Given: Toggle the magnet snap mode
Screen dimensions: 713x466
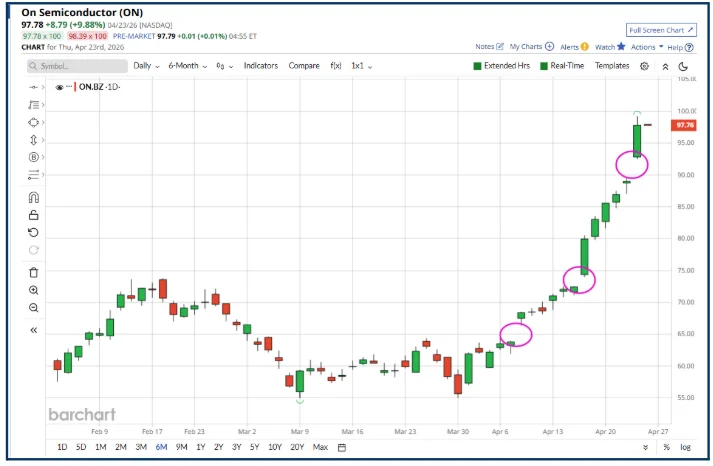Looking at the screenshot, I should pyautogui.click(x=34, y=197).
